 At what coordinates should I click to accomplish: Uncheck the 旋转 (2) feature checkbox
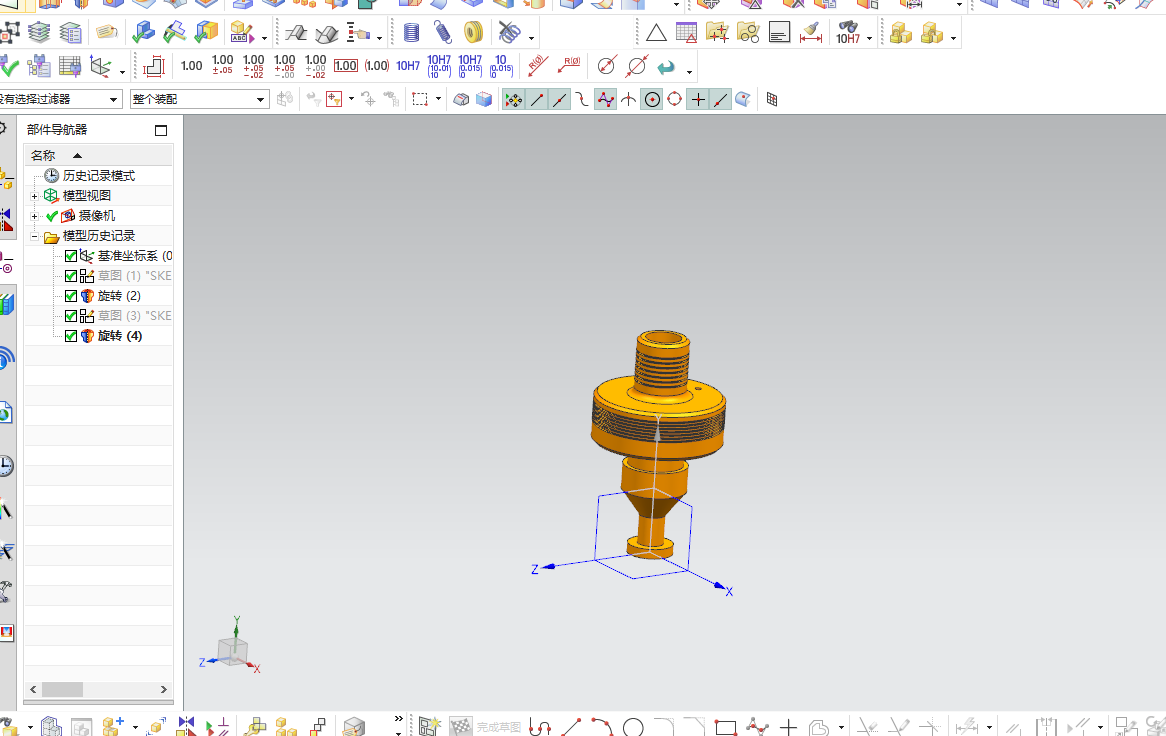tap(71, 296)
